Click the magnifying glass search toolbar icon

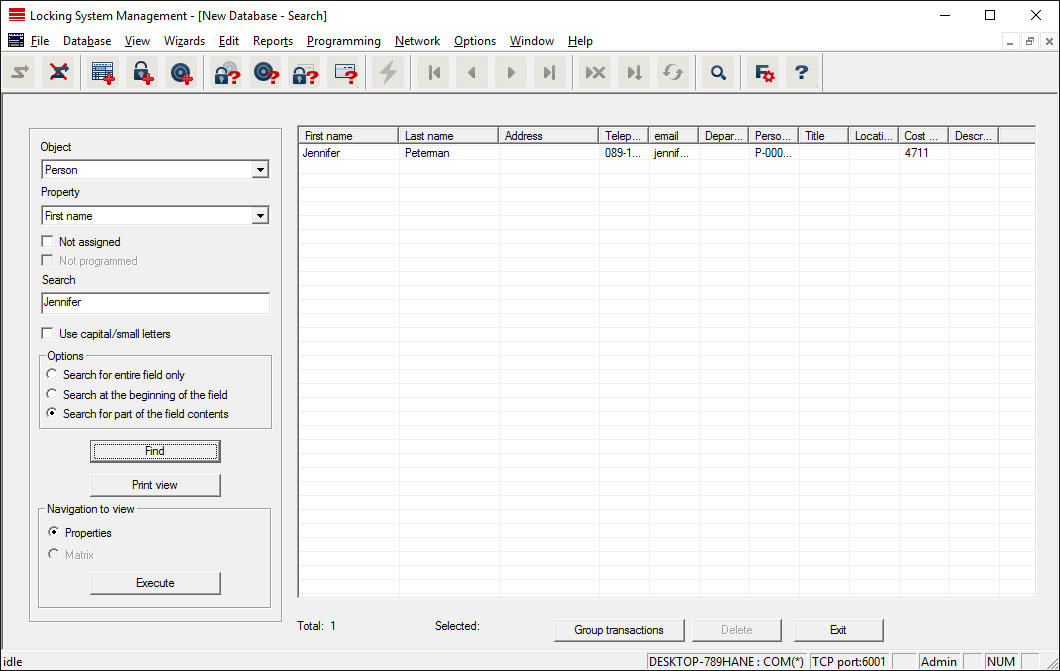(717, 73)
